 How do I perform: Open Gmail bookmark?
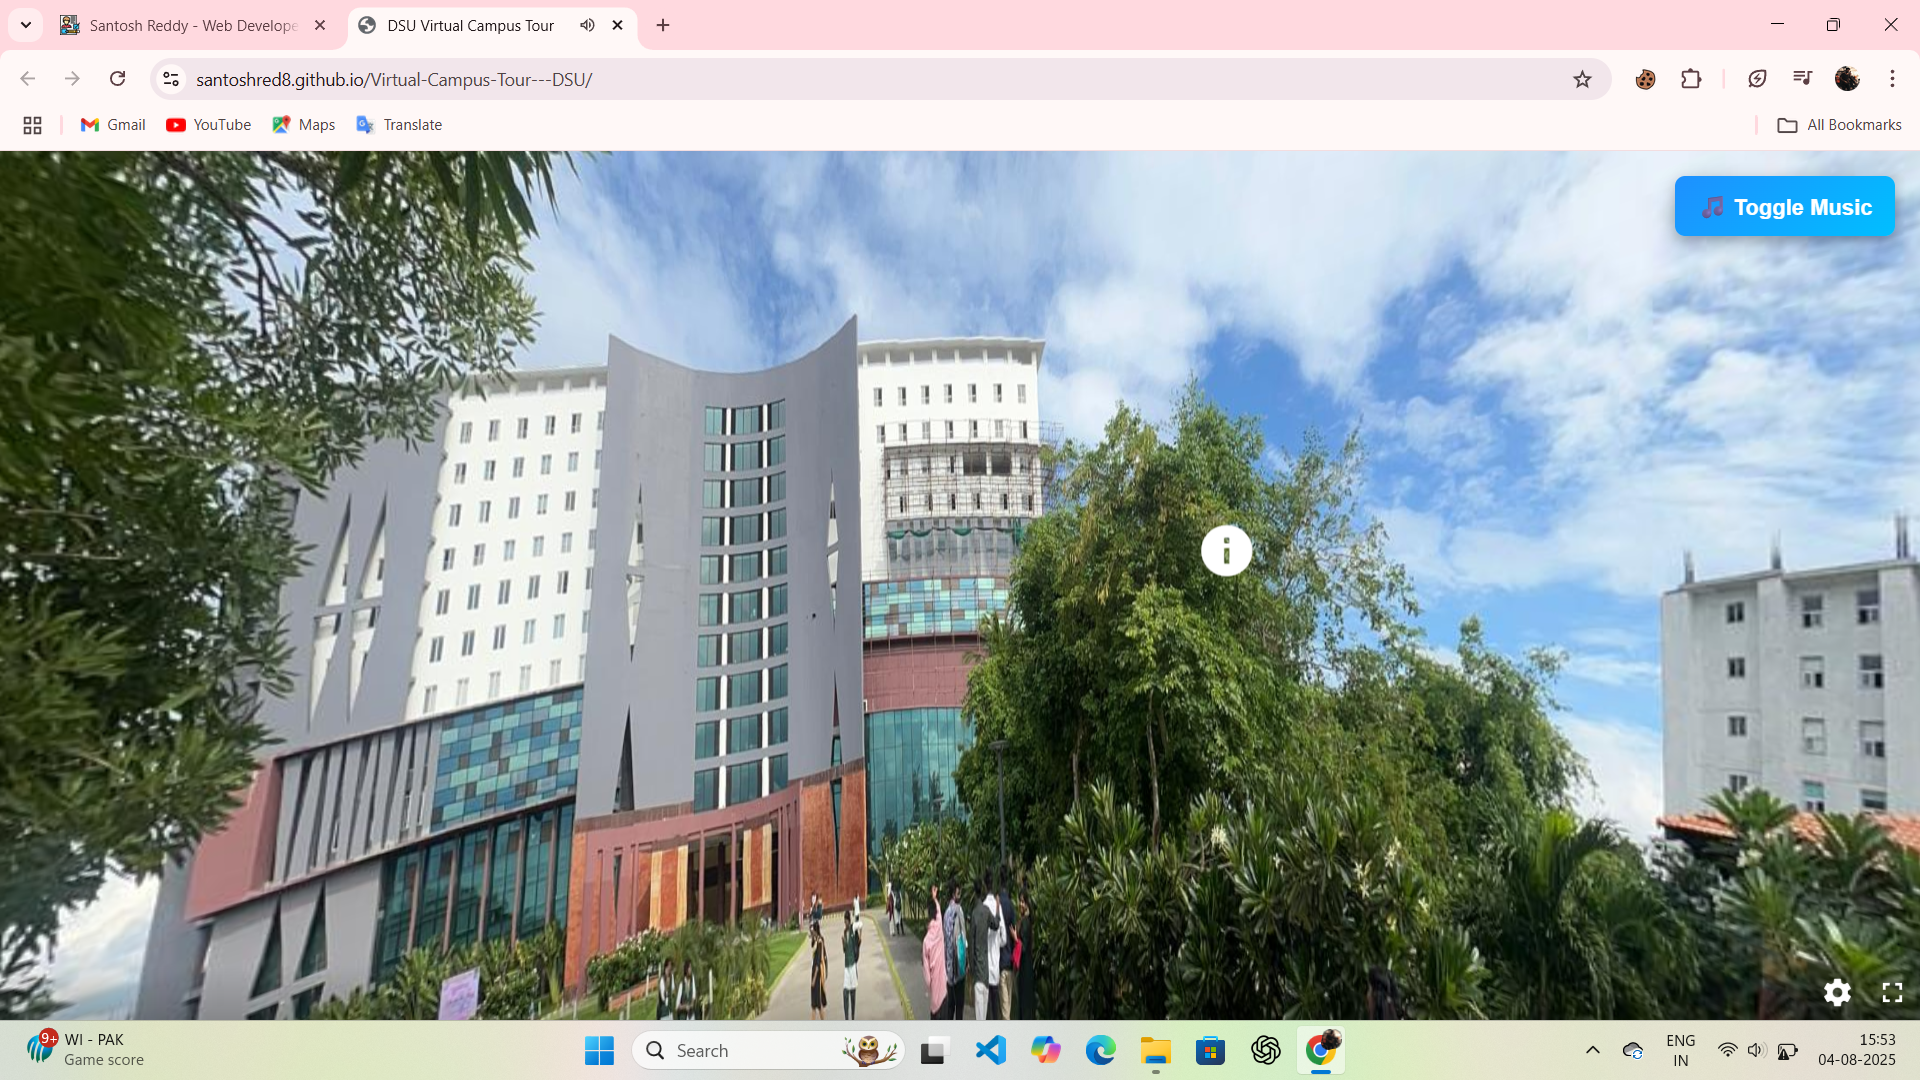point(113,125)
